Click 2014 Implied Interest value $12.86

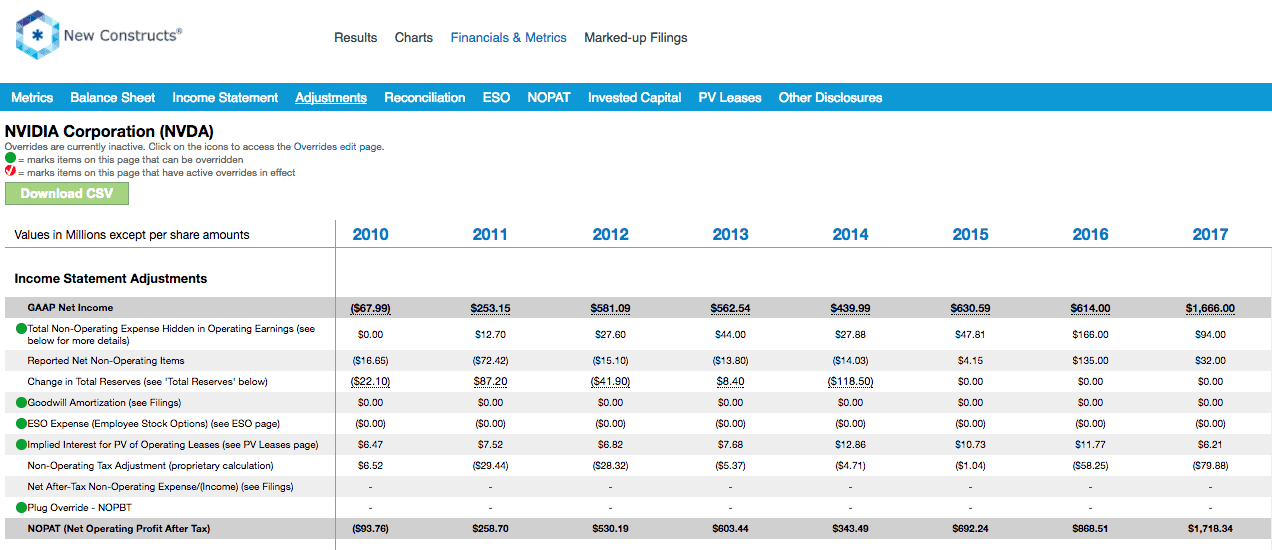coord(850,445)
